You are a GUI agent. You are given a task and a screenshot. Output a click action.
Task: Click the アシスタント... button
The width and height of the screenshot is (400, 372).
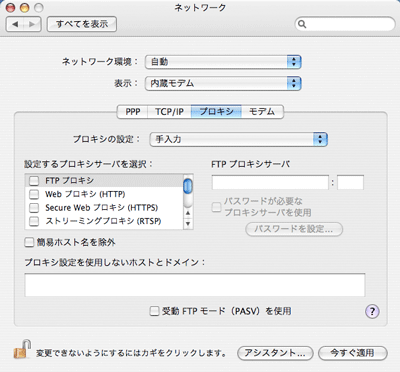pyautogui.click(x=275, y=353)
